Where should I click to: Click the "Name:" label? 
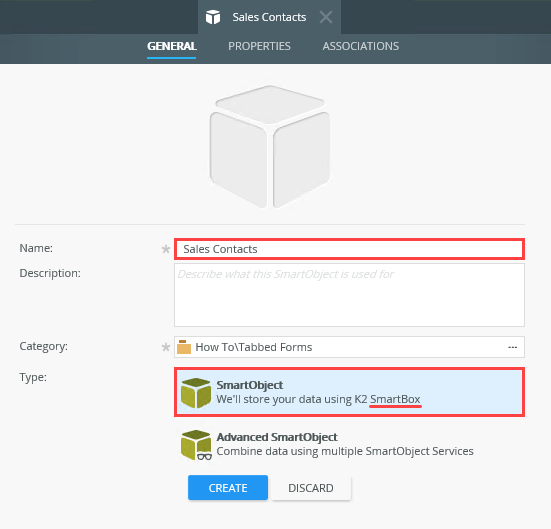coord(36,248)
